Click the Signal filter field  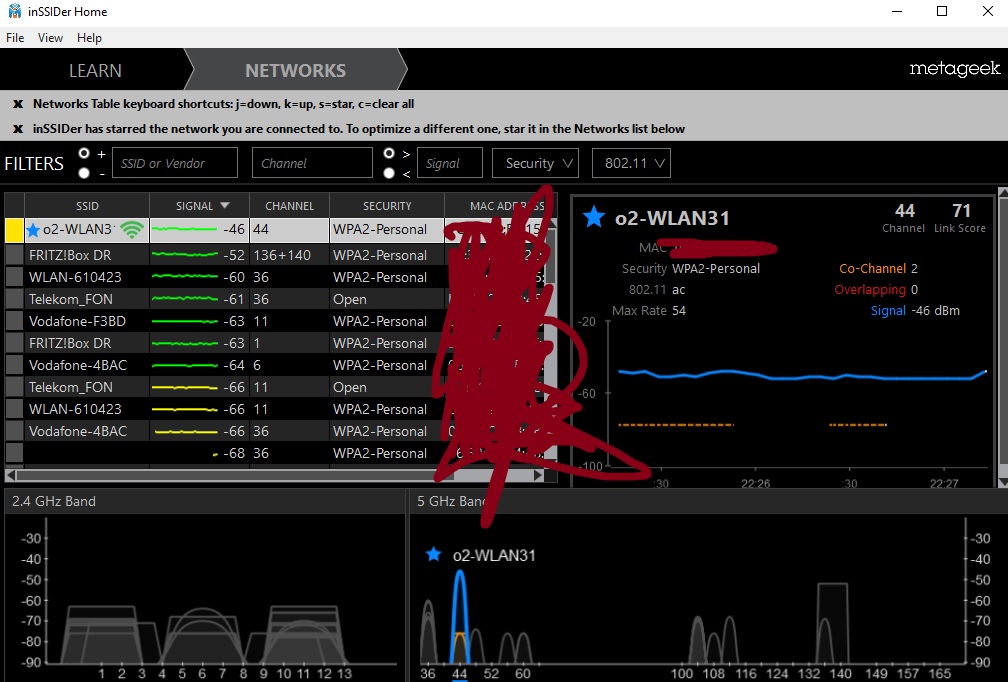point(450,163)
